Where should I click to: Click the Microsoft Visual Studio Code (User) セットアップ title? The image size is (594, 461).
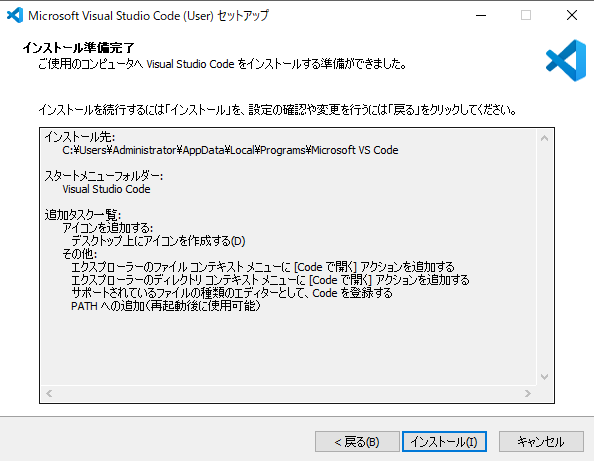(148, 16)
